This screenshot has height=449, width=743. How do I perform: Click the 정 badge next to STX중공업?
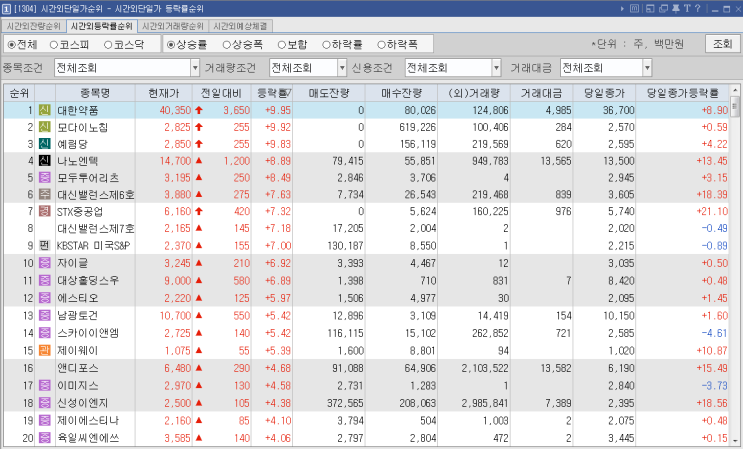45,211
